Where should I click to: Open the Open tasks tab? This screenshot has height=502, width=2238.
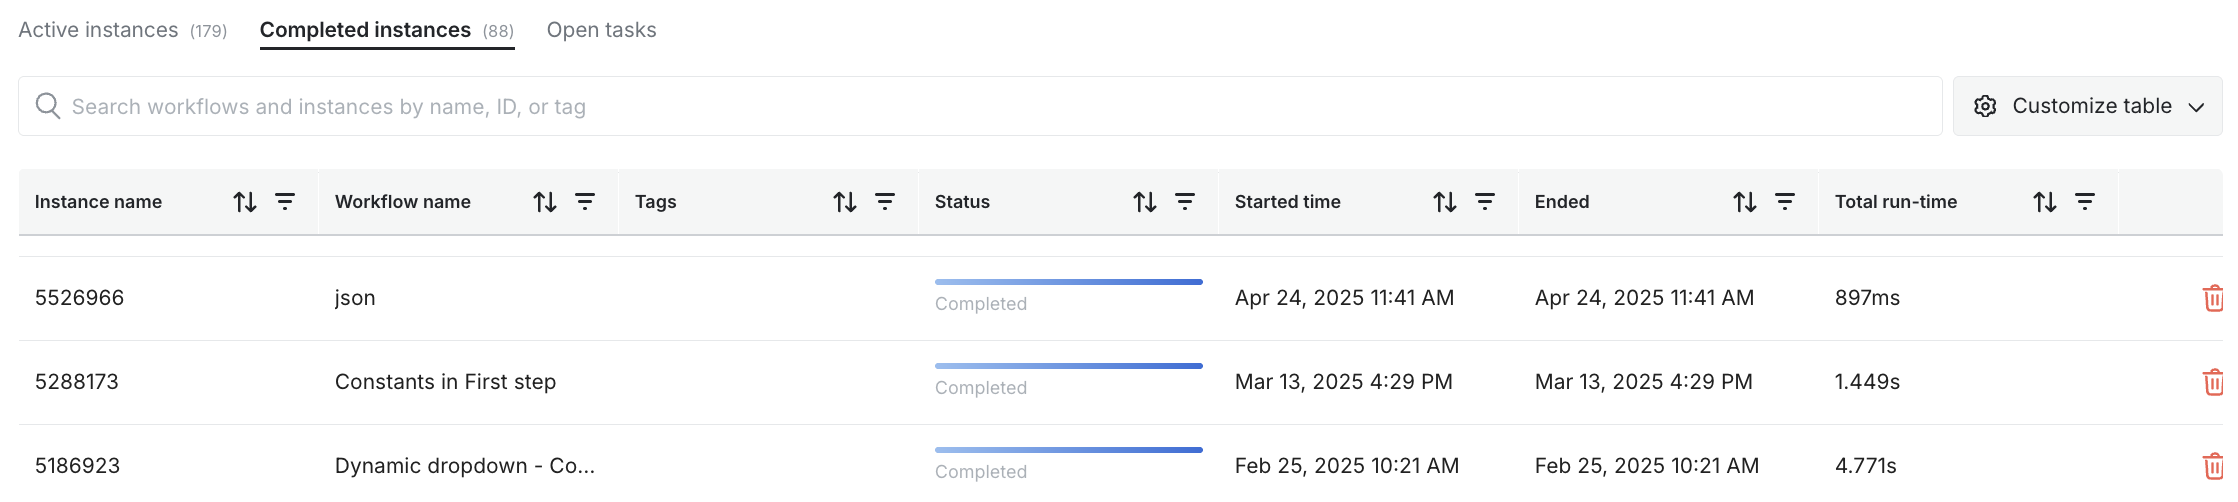[601, 30]
